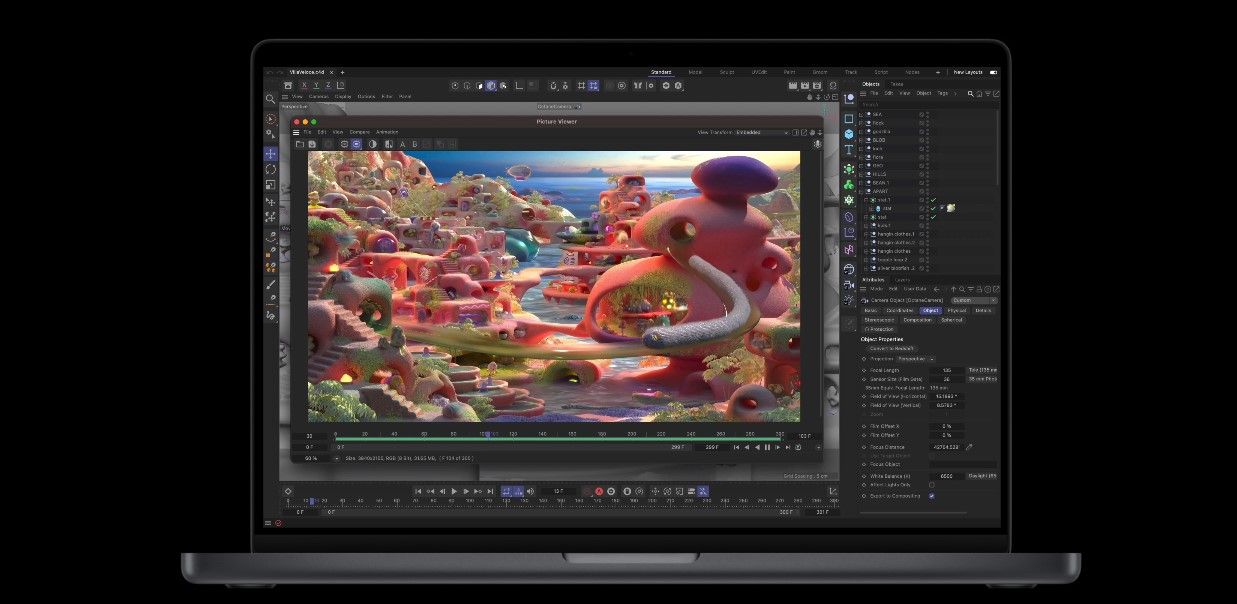Click the Focus Distance picker icon
Screen dimensions: 1237x604
point(969,447)
